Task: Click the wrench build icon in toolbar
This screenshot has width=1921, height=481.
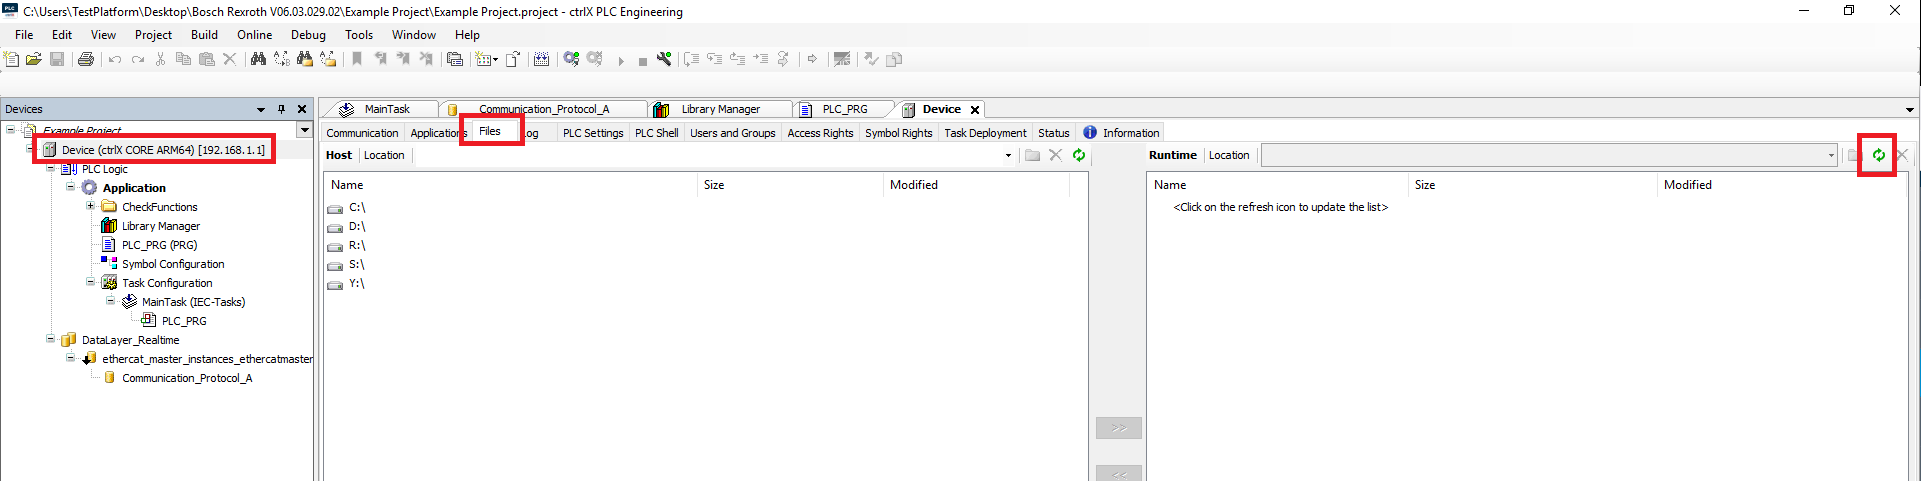Action: [x=664, y=60]
